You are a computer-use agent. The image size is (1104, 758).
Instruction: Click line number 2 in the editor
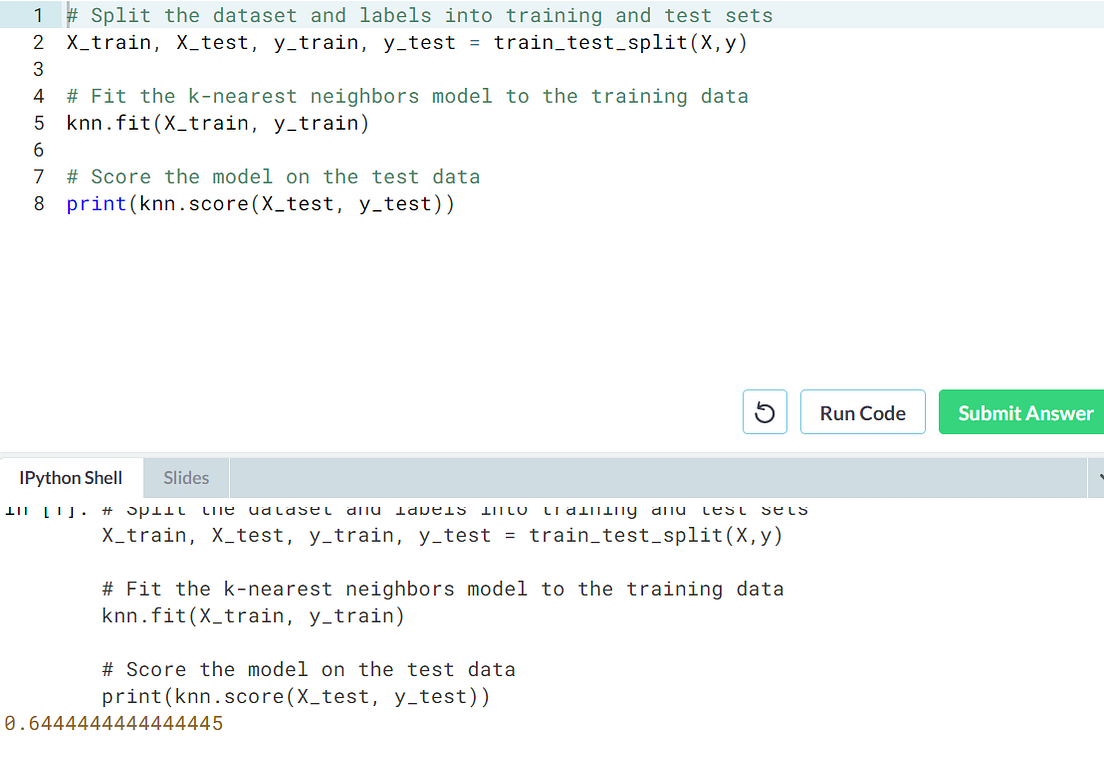[38, 42]
